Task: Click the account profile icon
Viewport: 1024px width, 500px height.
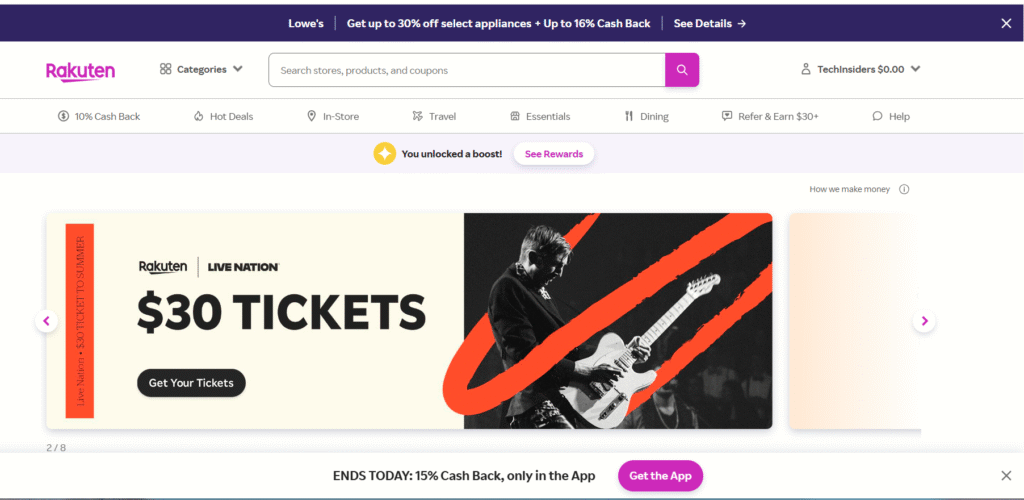Action: point(806,70)
